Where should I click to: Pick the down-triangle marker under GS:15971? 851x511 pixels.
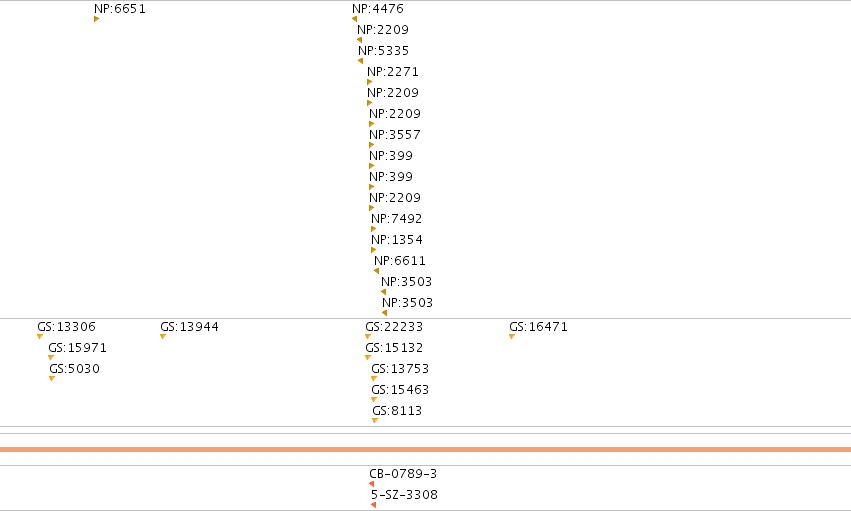51,358
